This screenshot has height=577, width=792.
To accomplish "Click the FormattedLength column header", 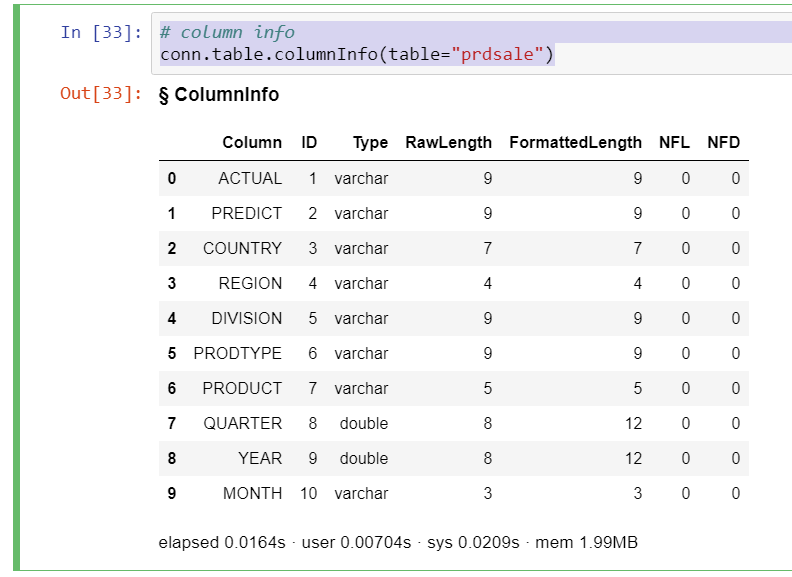I will [575, 142].
